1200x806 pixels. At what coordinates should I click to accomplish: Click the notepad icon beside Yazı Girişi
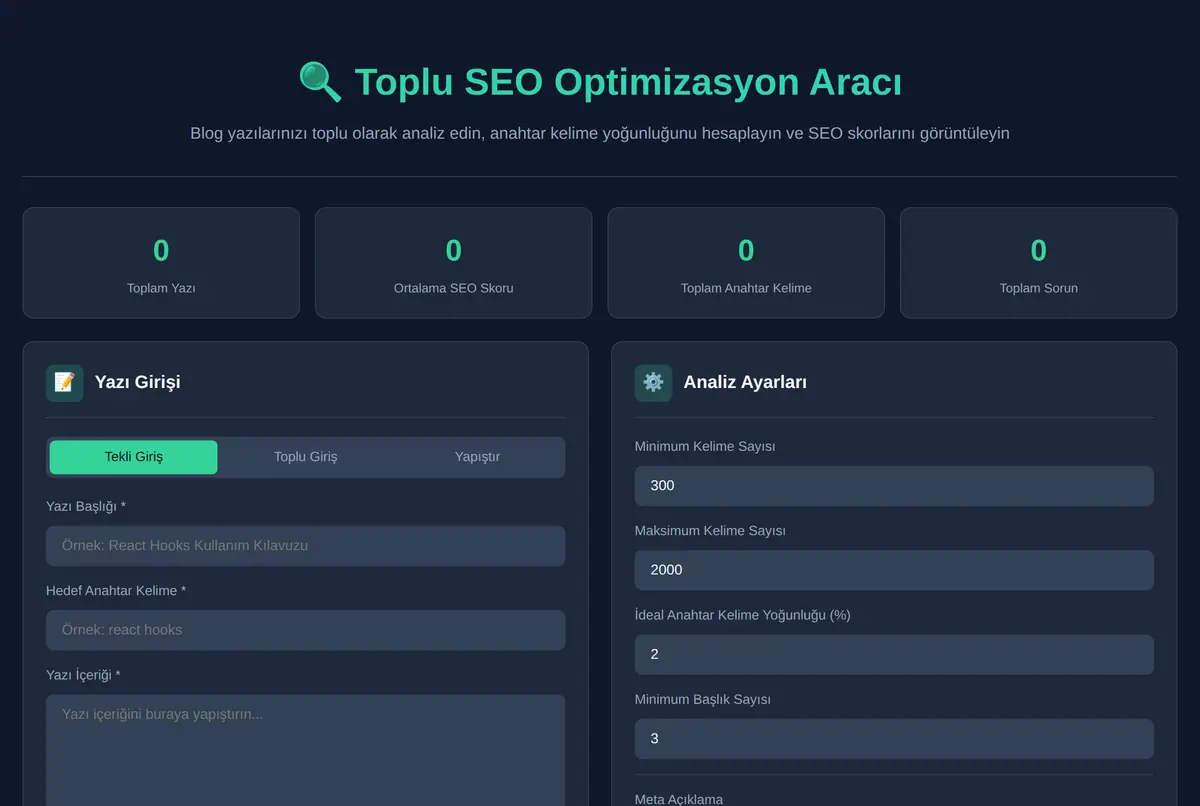pyautogui.click(x=64, y=382)
